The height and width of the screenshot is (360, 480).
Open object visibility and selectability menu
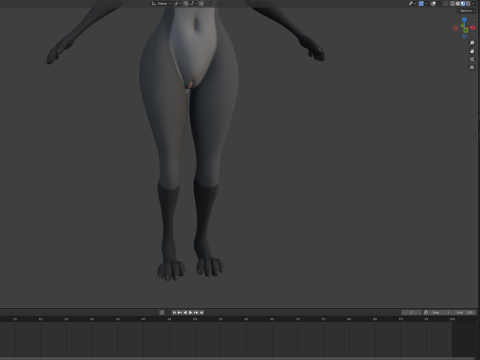coord(413,3)
